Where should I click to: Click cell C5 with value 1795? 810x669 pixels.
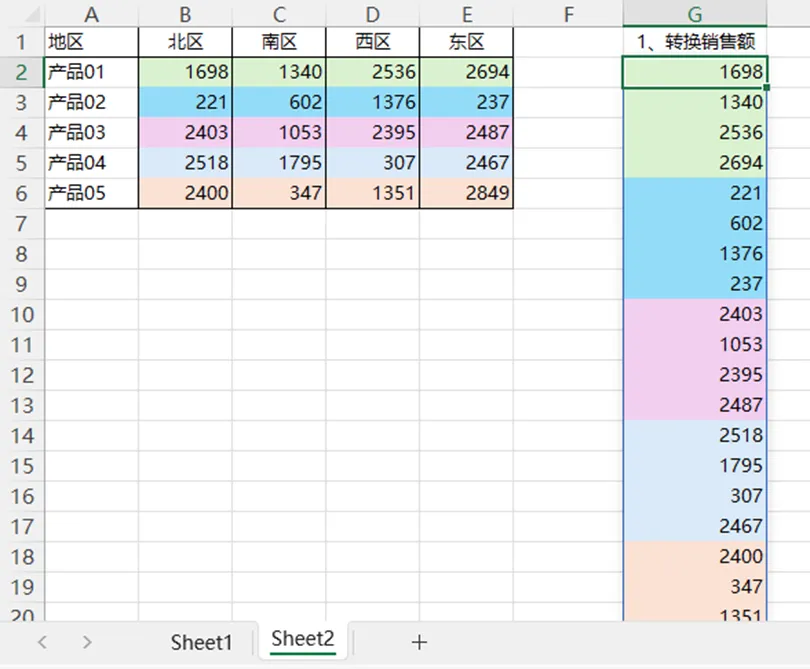(279, 163)
